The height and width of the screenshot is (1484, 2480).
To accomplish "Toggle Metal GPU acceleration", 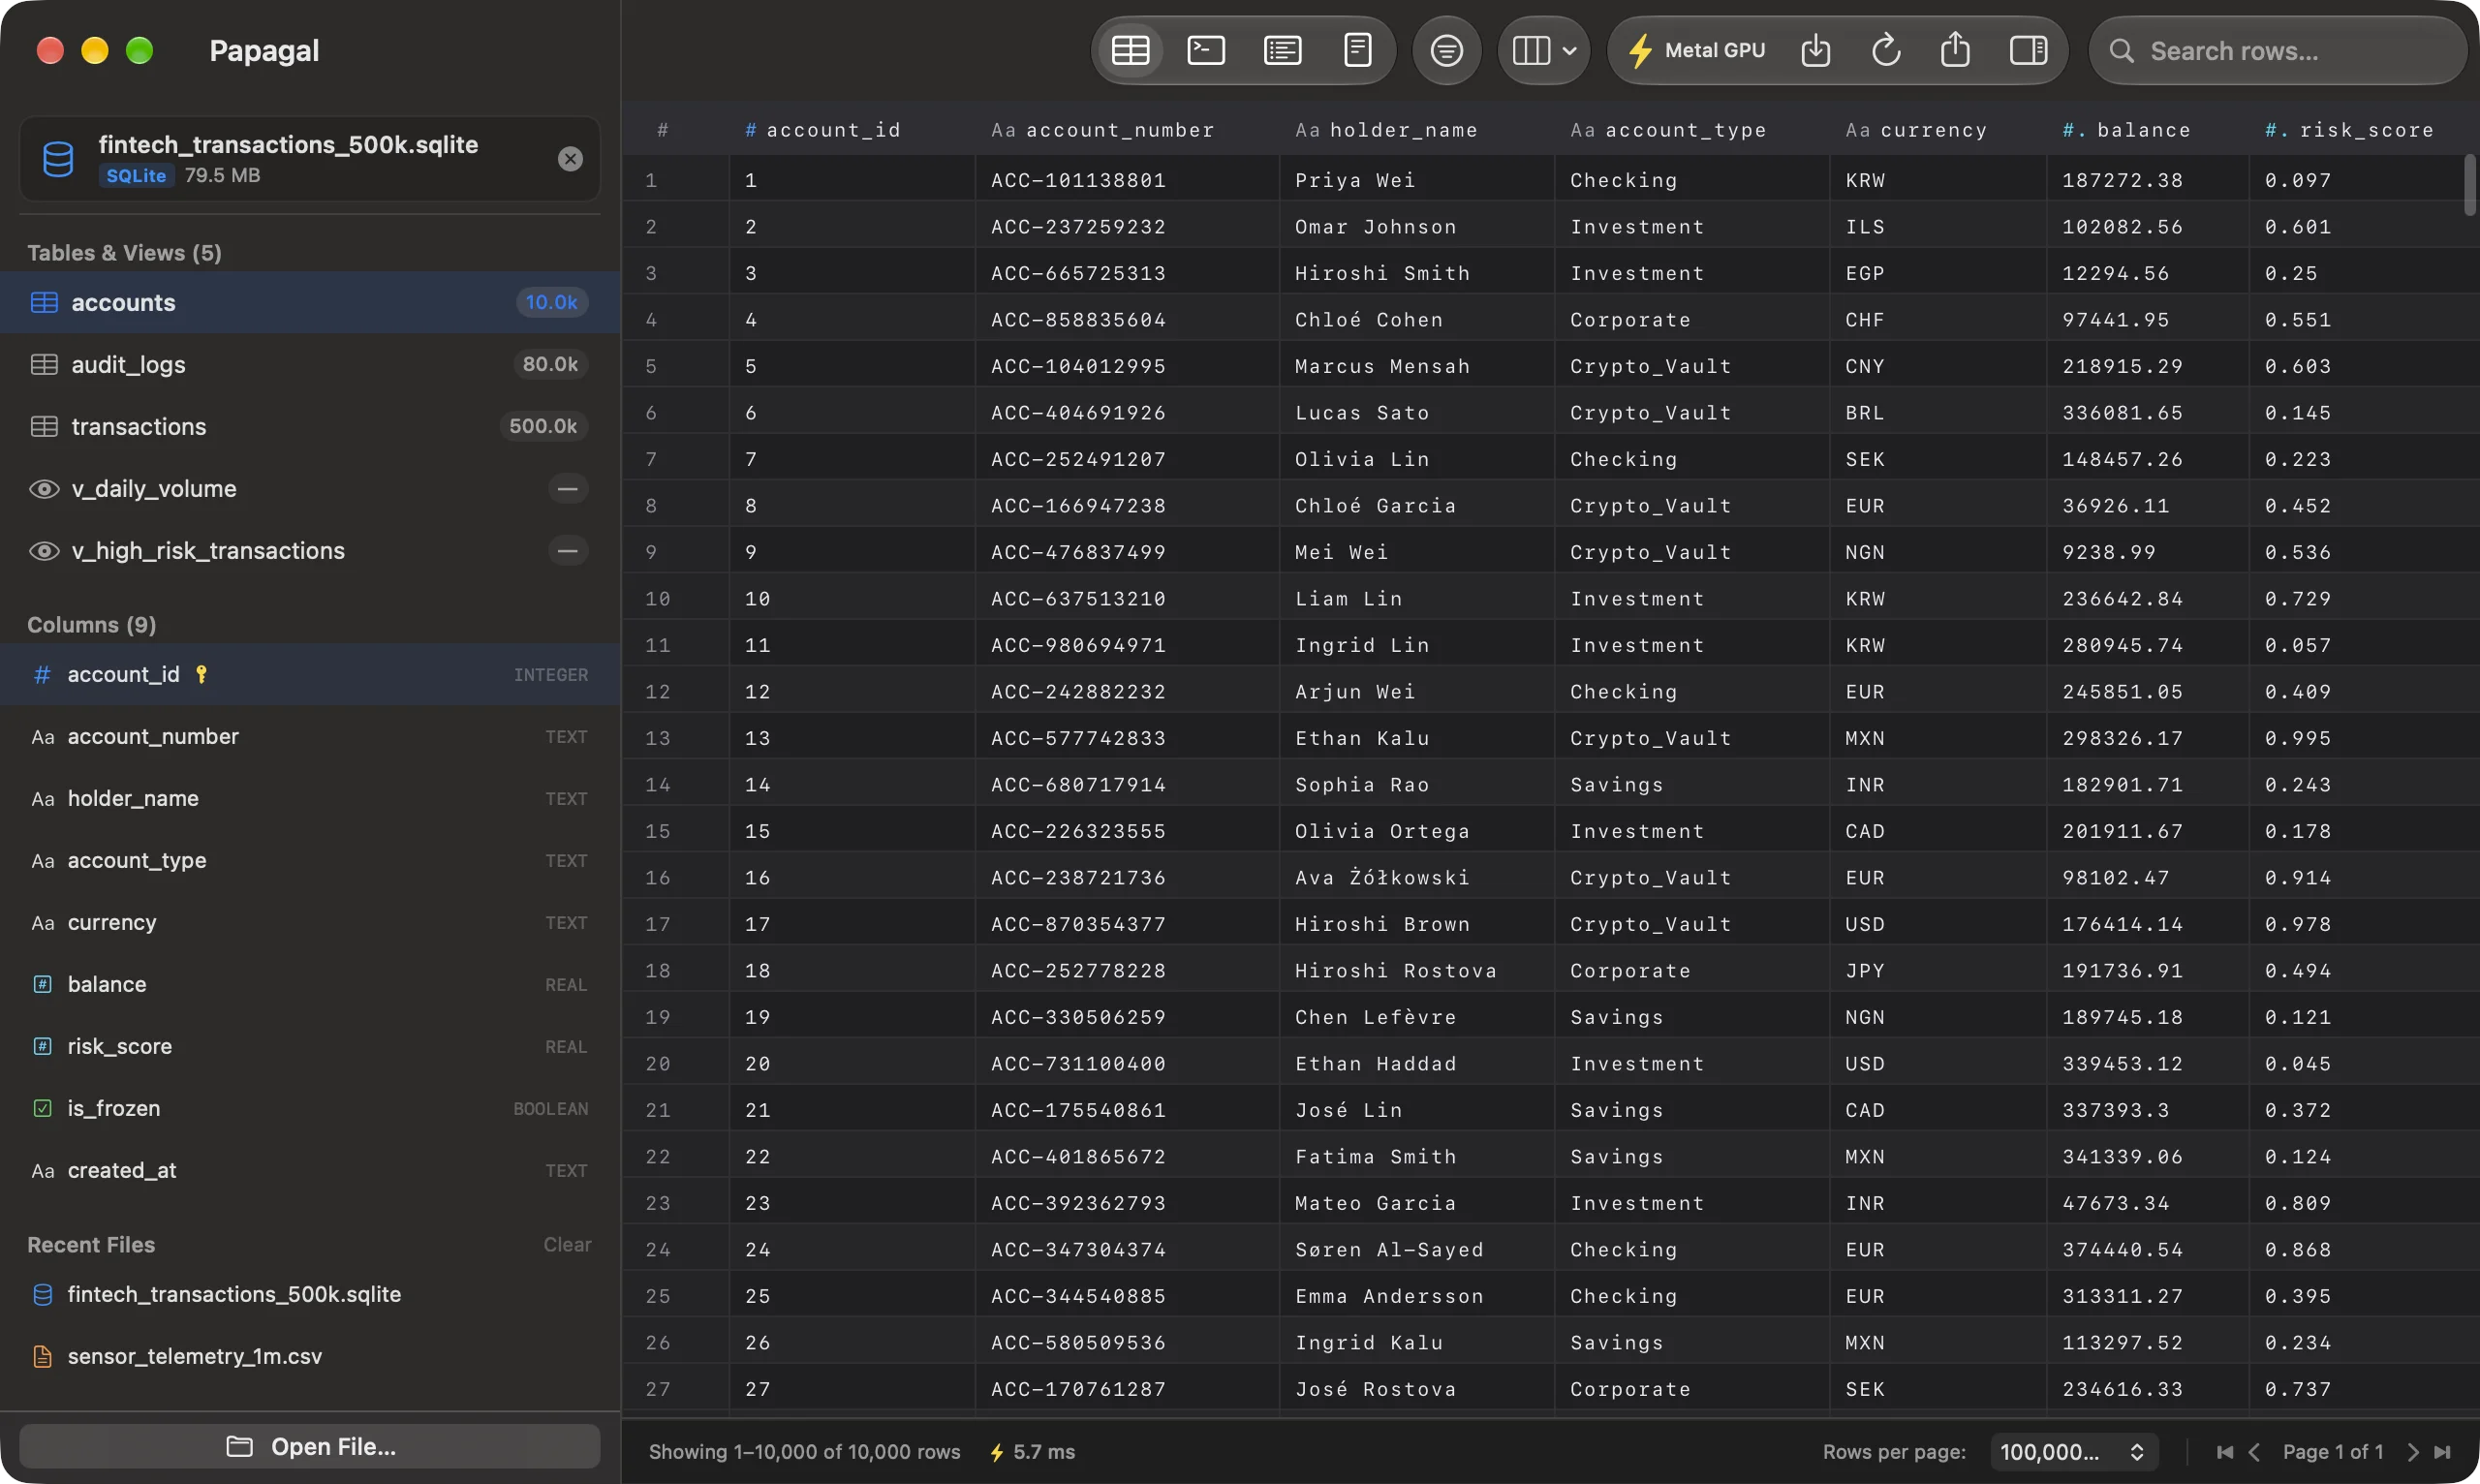I will 1696,50.
